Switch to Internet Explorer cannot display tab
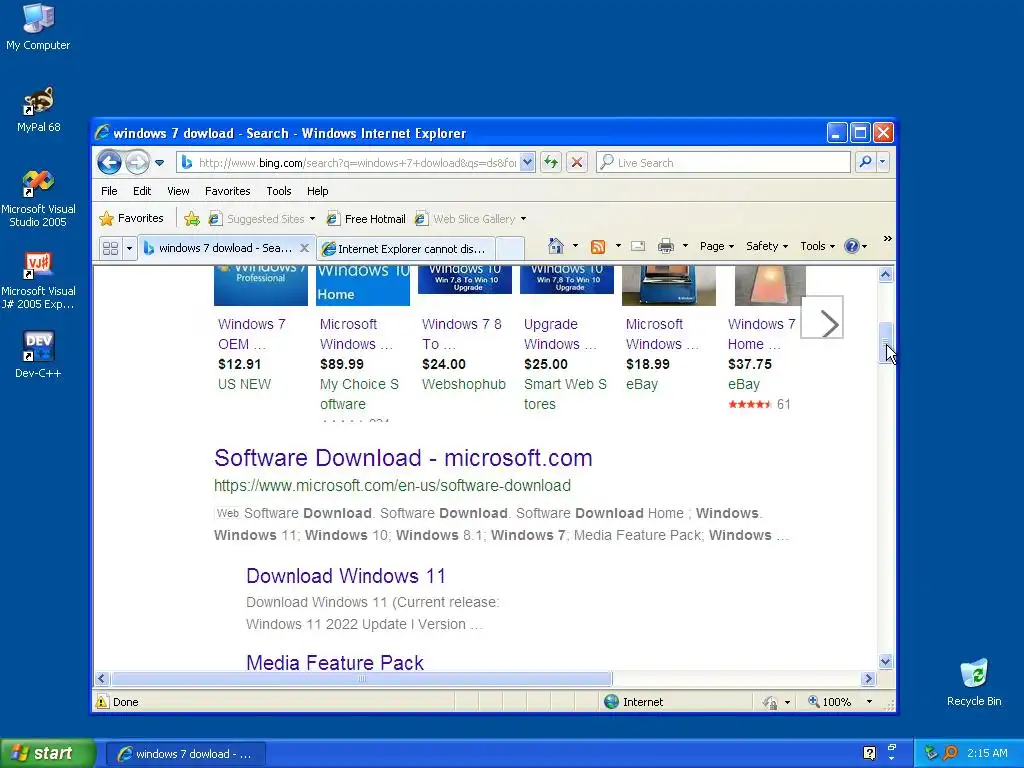Viewport: 1024px width, 768px height. pyautogui.click(x=406, y=249)
